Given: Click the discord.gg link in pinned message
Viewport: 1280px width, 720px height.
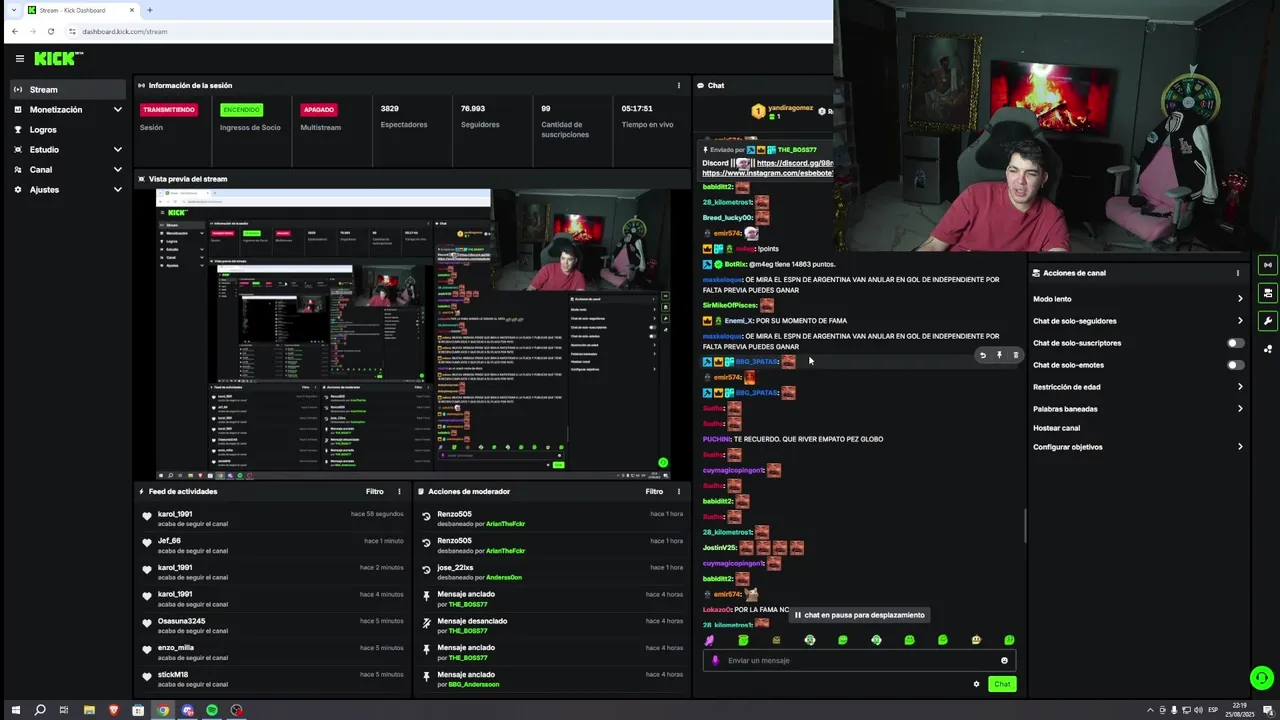Looking at the screenshot, I should (794, 163).
